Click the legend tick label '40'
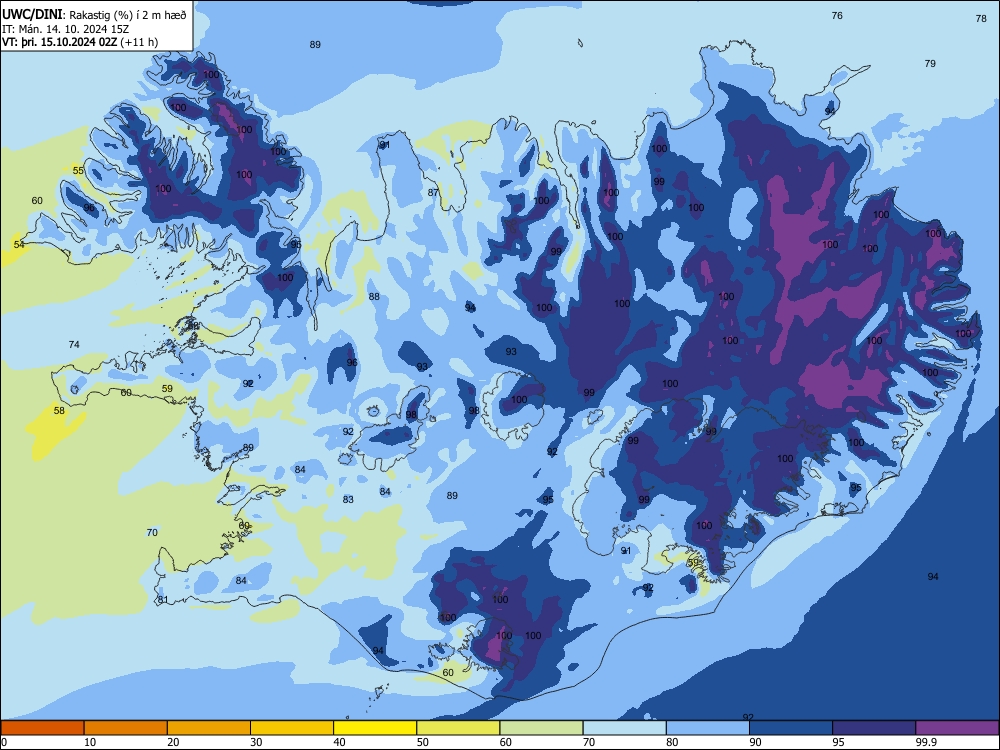This screenshot has height=750, width=1000. pos(340,742)
